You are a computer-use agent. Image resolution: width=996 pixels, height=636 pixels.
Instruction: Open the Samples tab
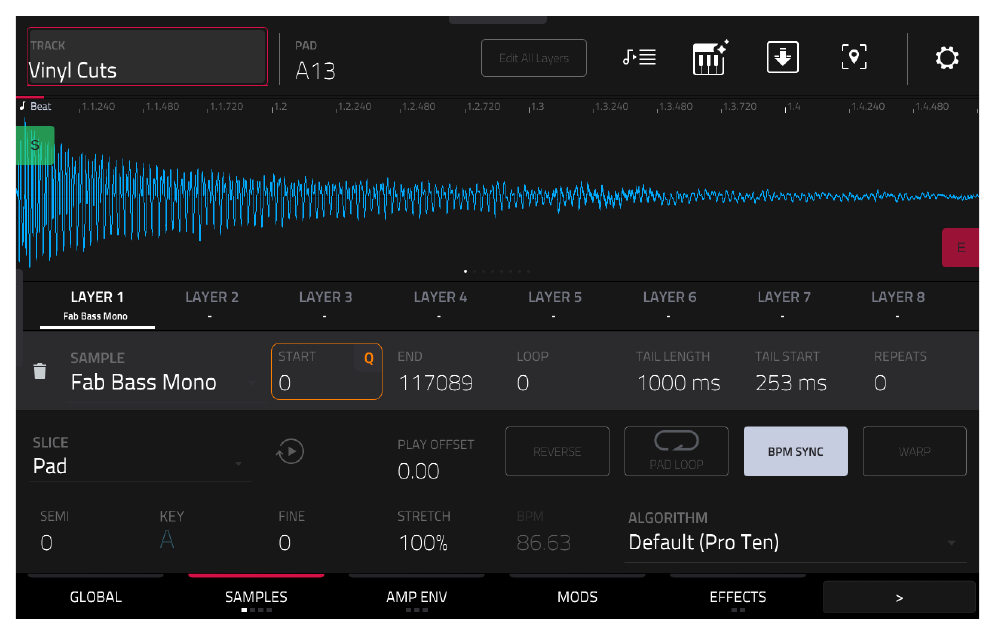(256, 597)
